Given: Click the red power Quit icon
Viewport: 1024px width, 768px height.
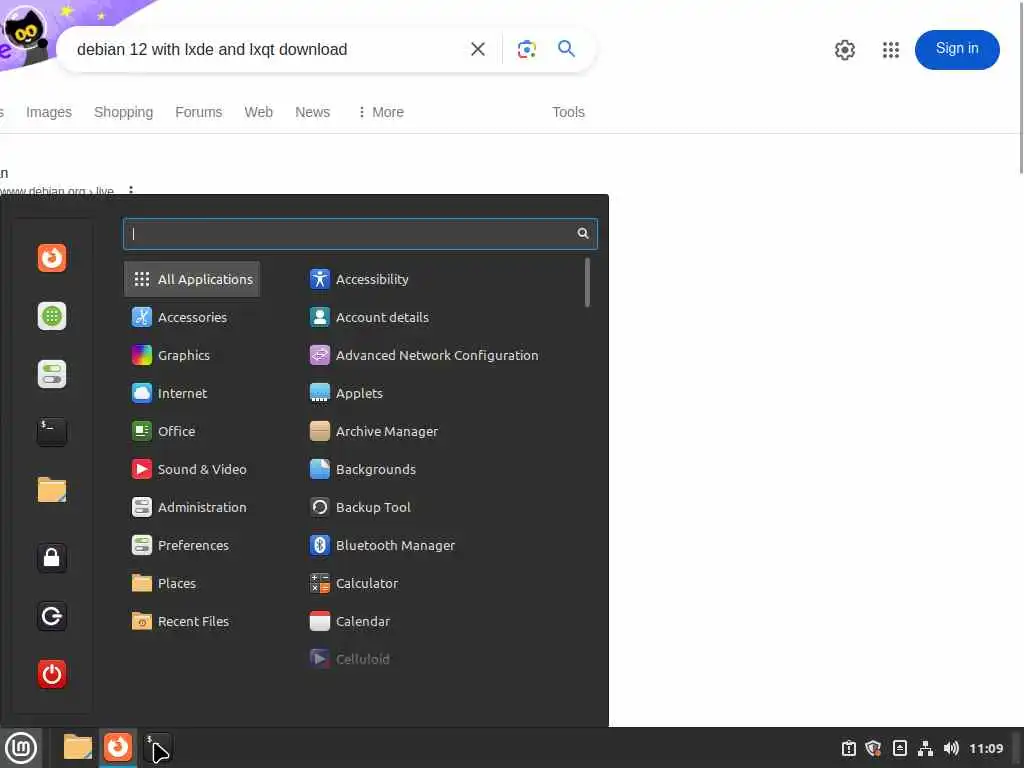Looking at the screenshot, I should 52,674.
